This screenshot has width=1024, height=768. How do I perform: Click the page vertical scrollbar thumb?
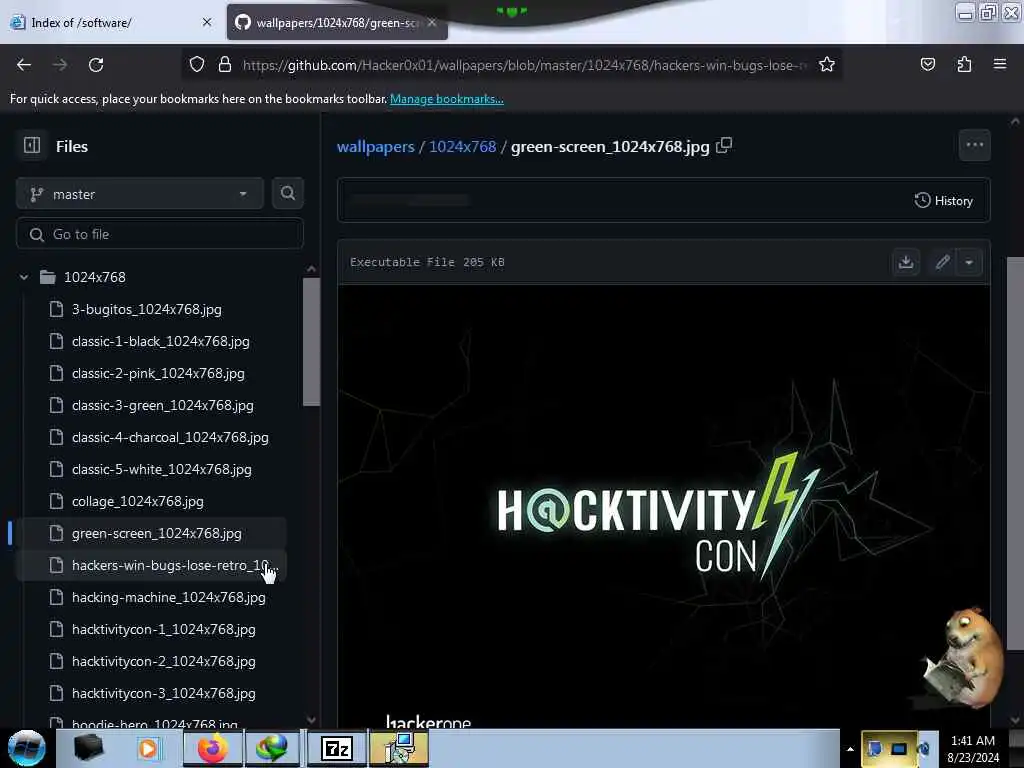point(1015,453)
